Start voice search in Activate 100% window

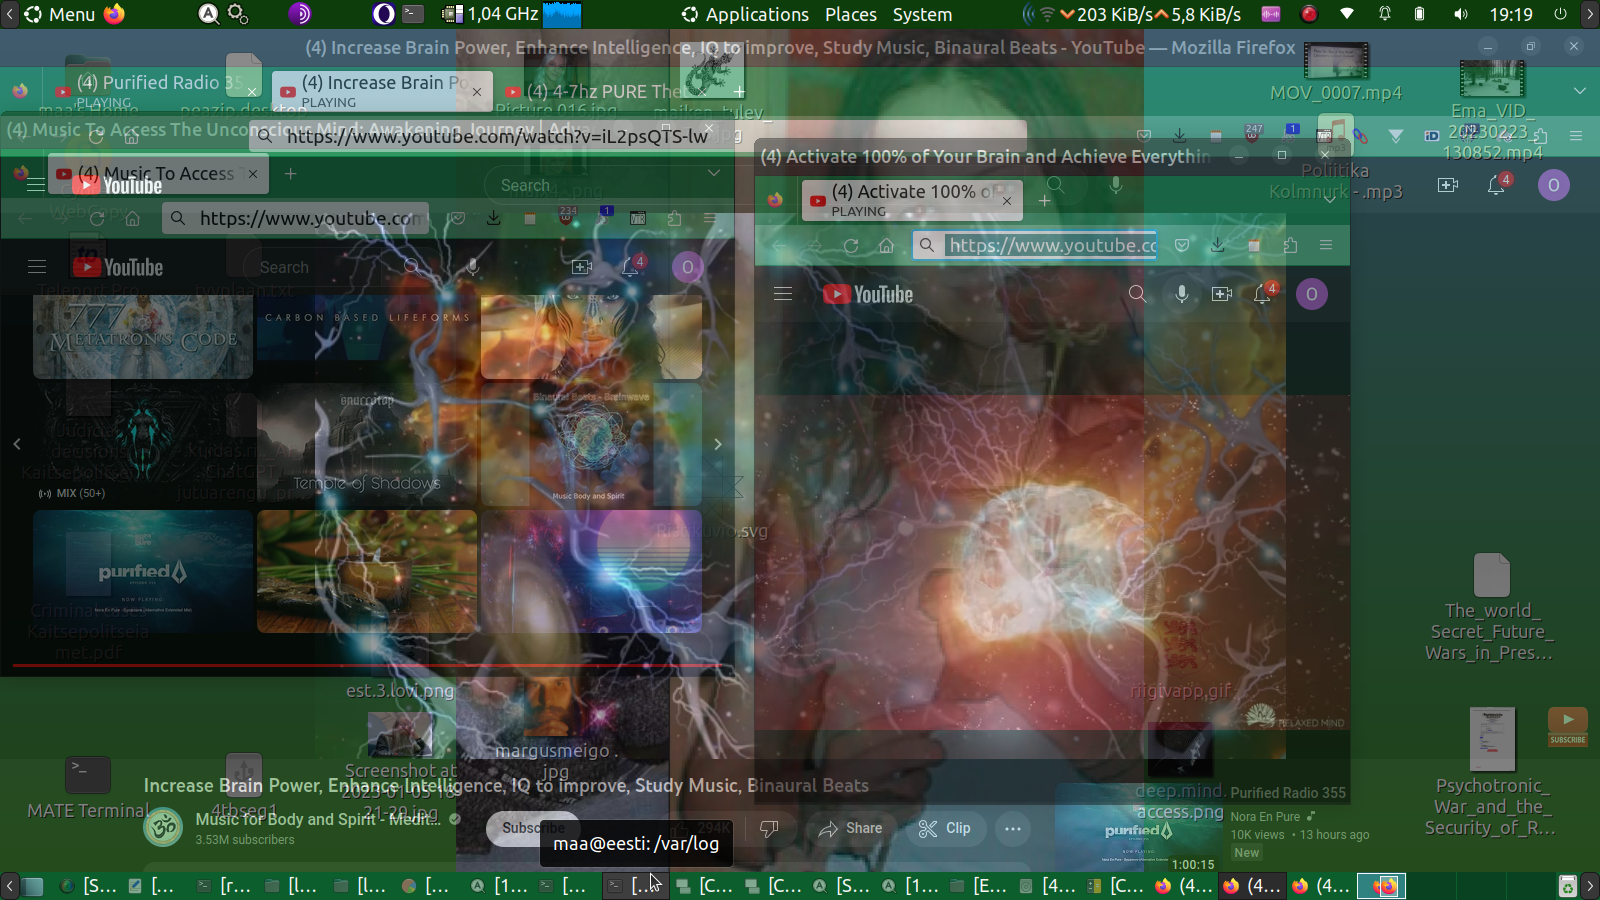pyautogui.click(x=1182, y=294)
